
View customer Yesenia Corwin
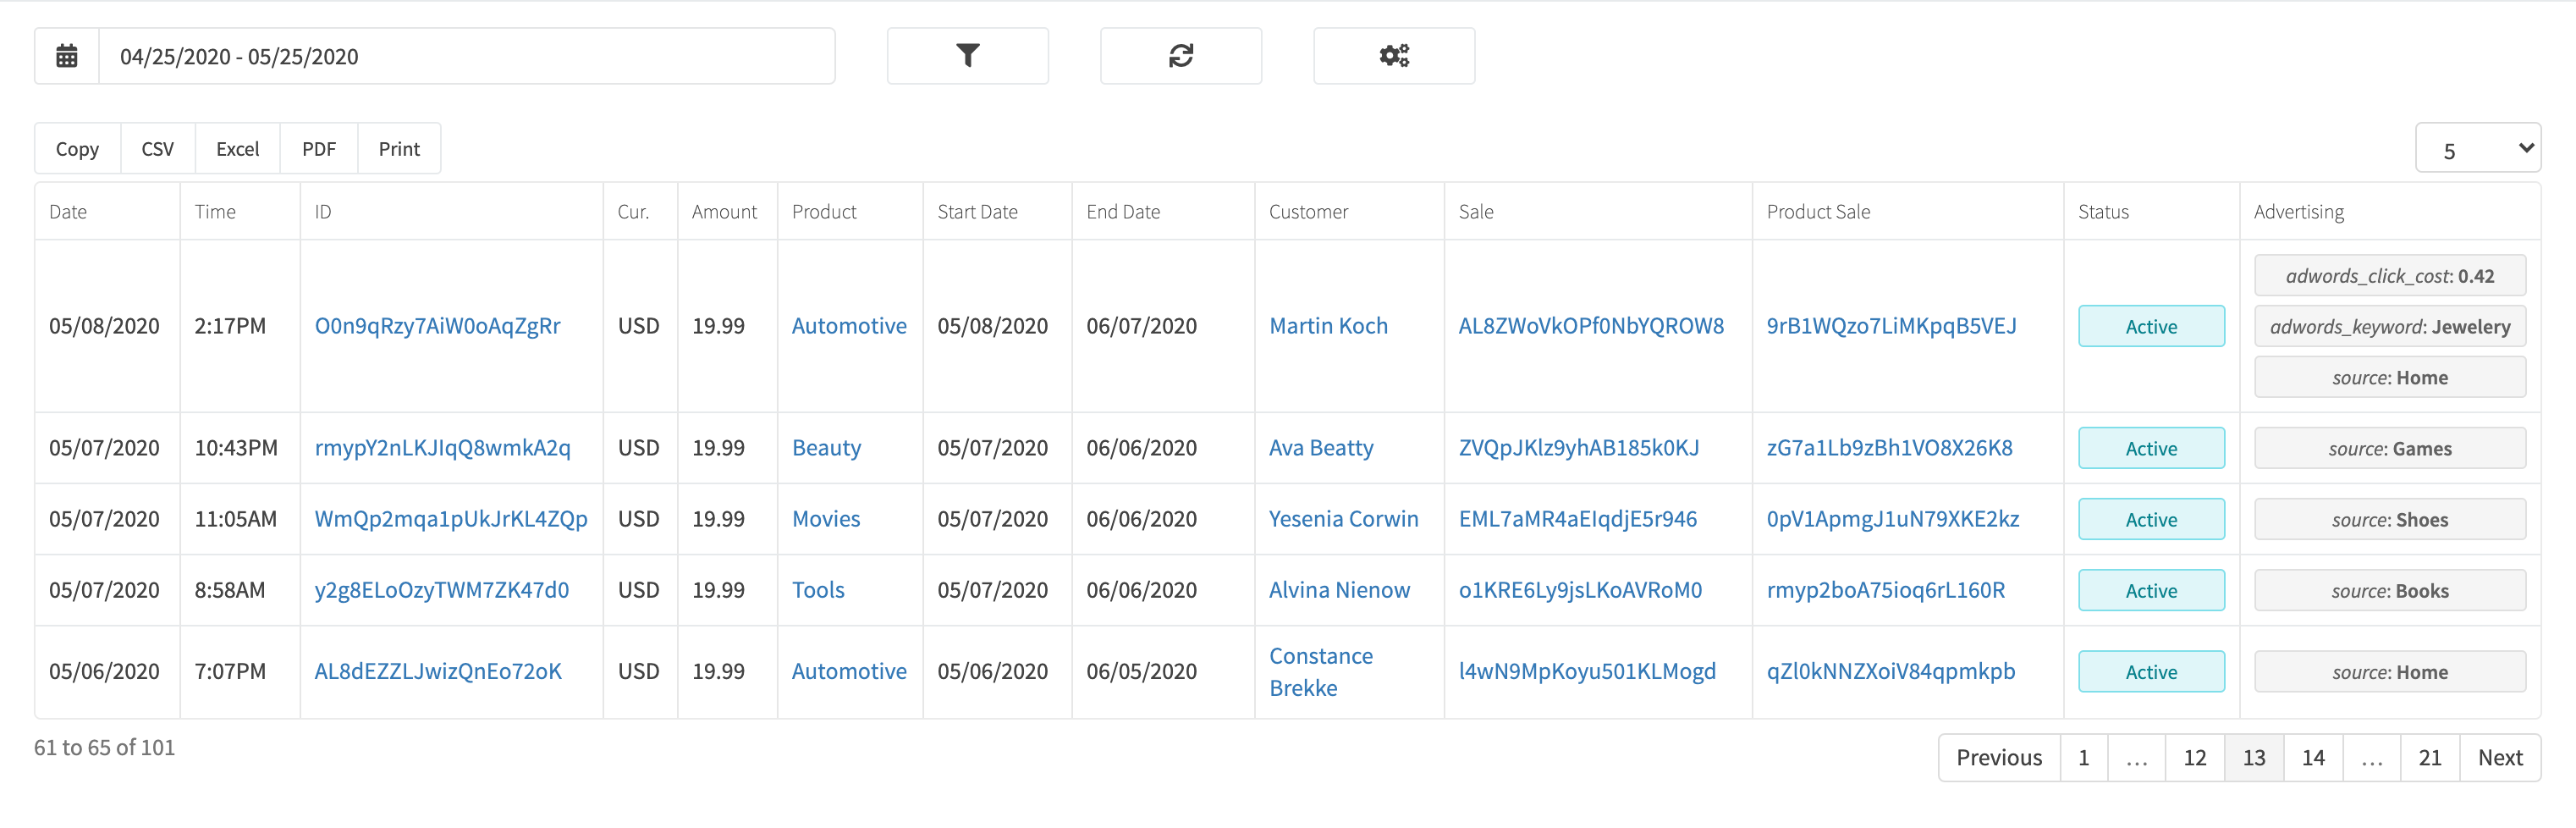click(1343, 519)
